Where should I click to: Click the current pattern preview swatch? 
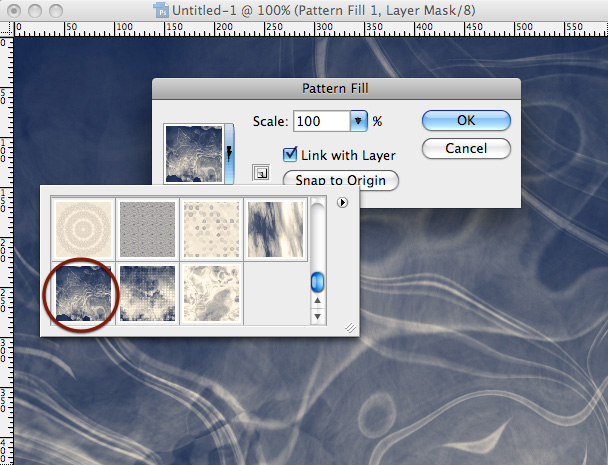pyautogui.click(x=194, y=154)
